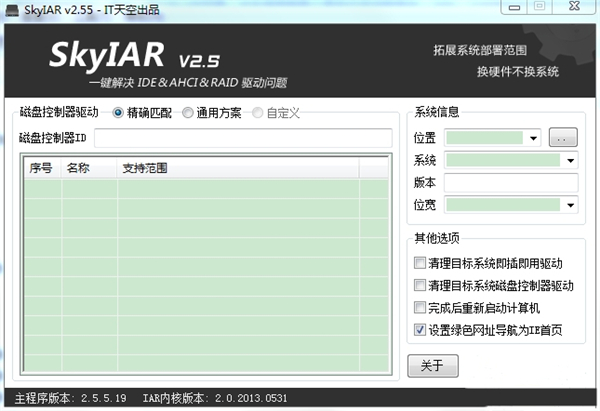Click the 序号 column header

41,168
